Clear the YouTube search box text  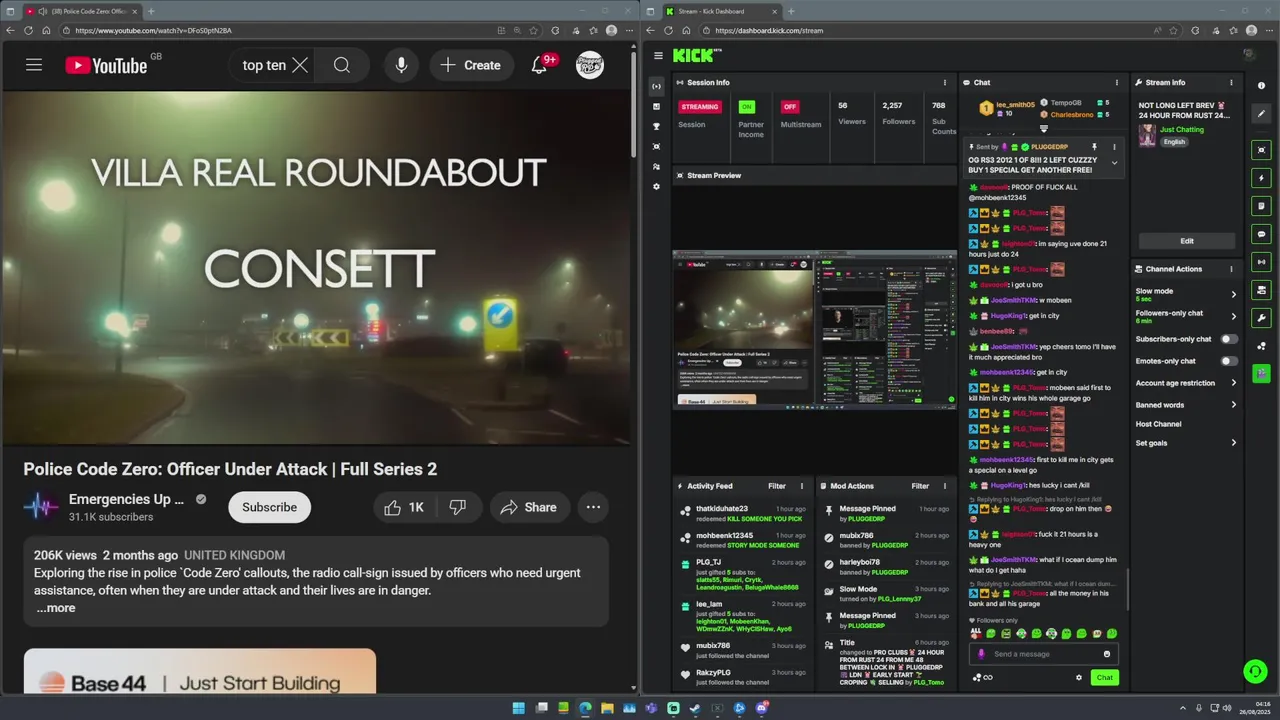coord(300,65)
